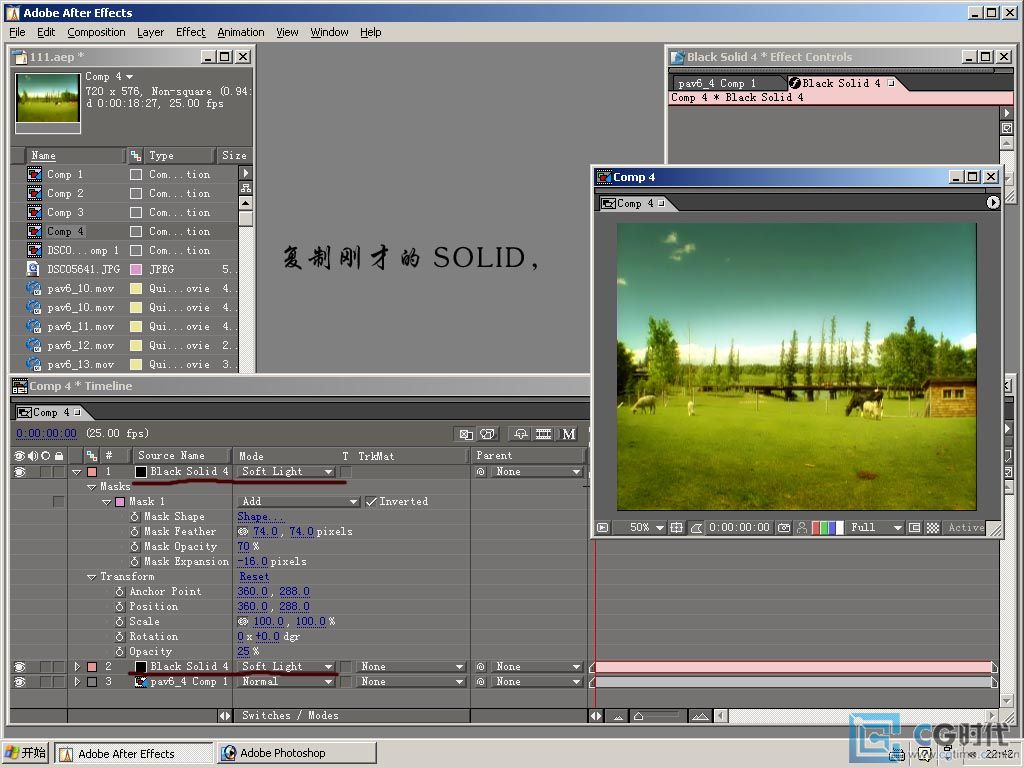
Task: Click the shy layers timeline button
Action: point(520,434)
